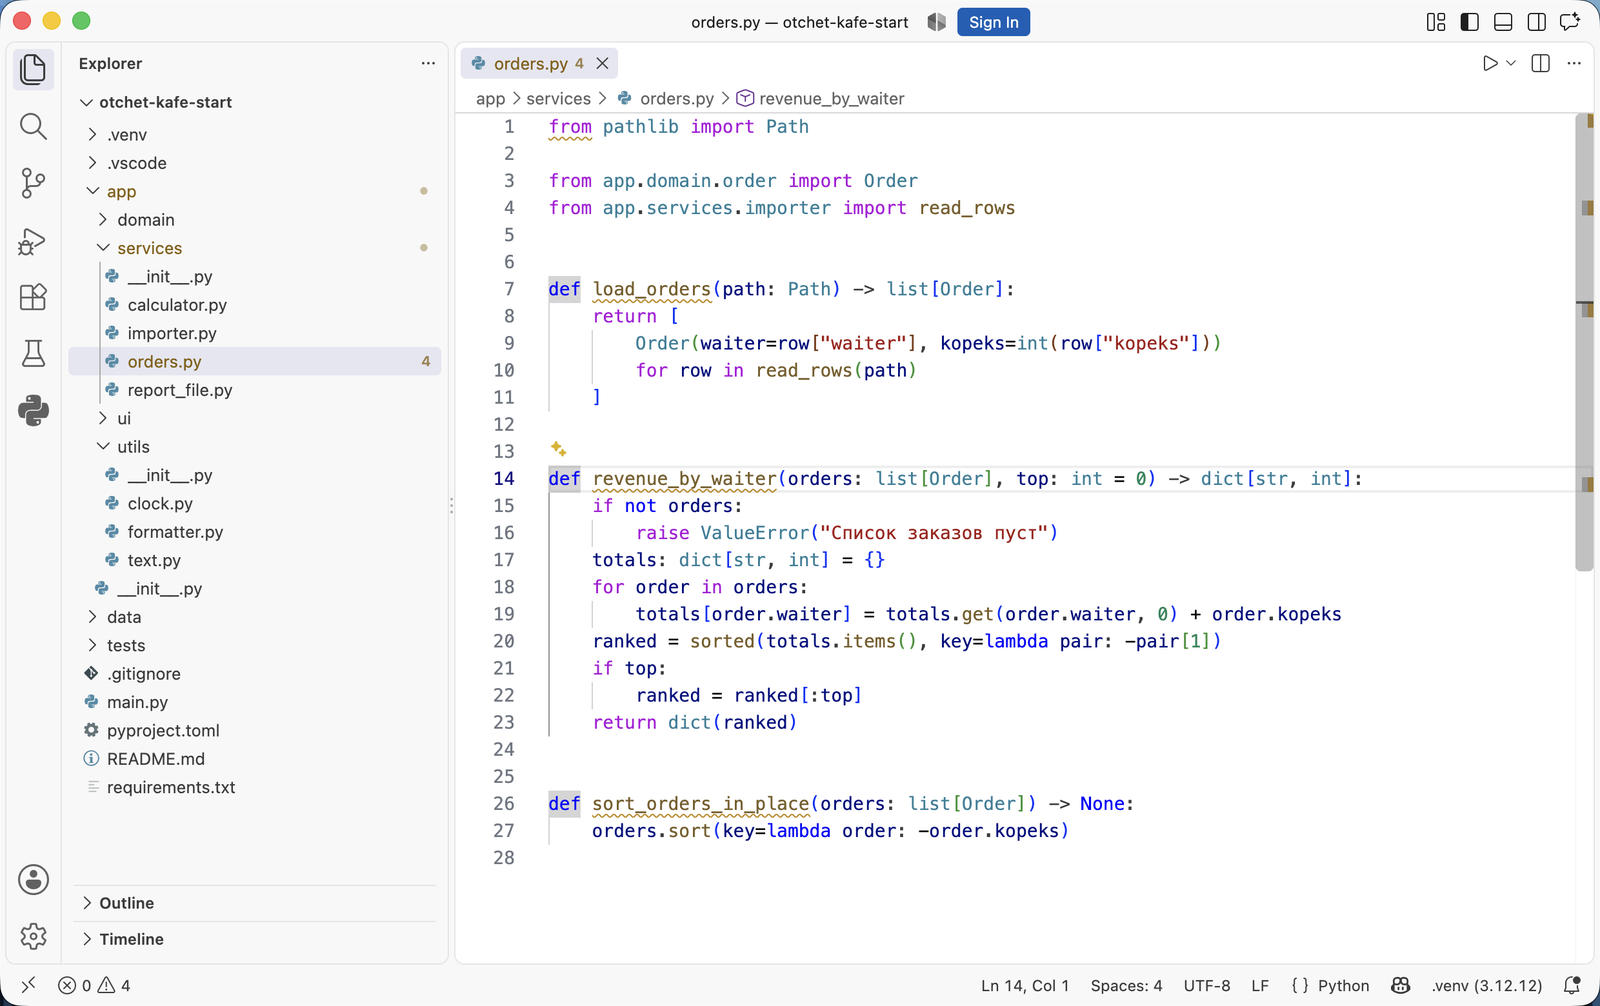Open the Accounts menu icon
Image resolution: width=1600 pixels, height=1006 pixels.
33,880
